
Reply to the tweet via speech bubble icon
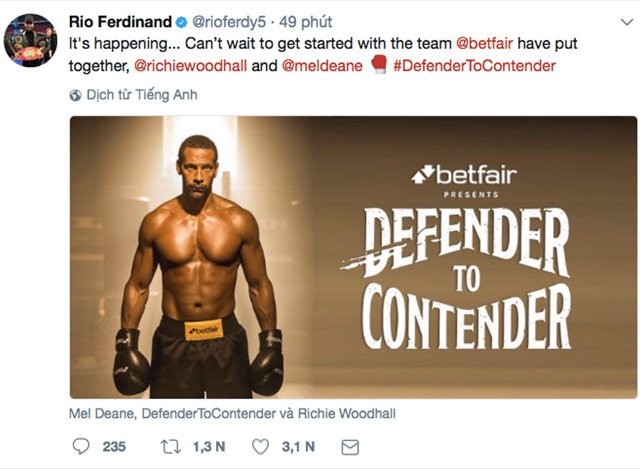pos(81,445)
